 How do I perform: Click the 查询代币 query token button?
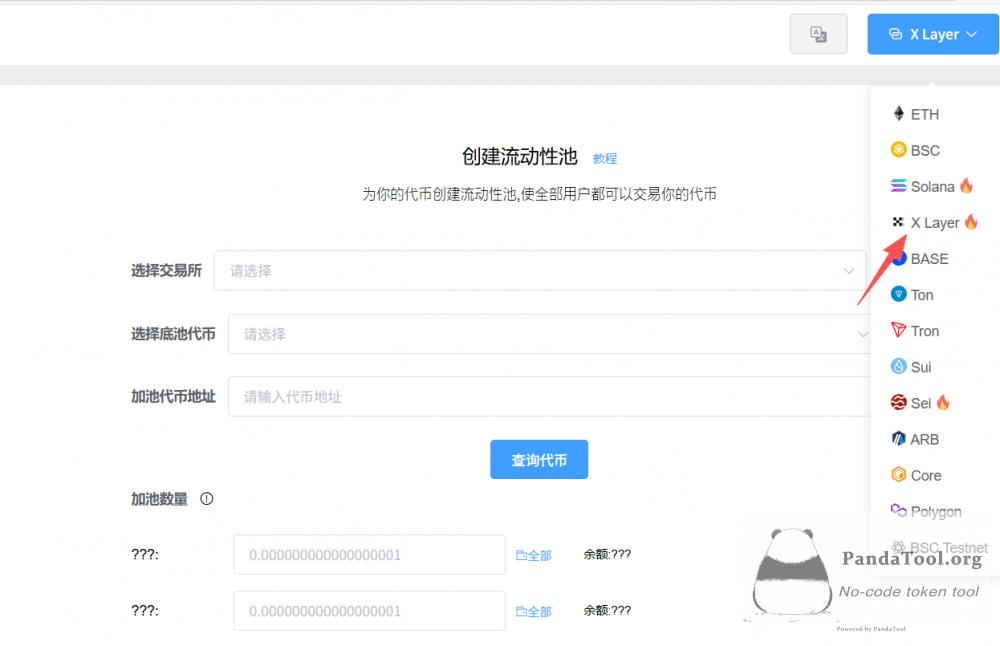click(x=539, y=459)
